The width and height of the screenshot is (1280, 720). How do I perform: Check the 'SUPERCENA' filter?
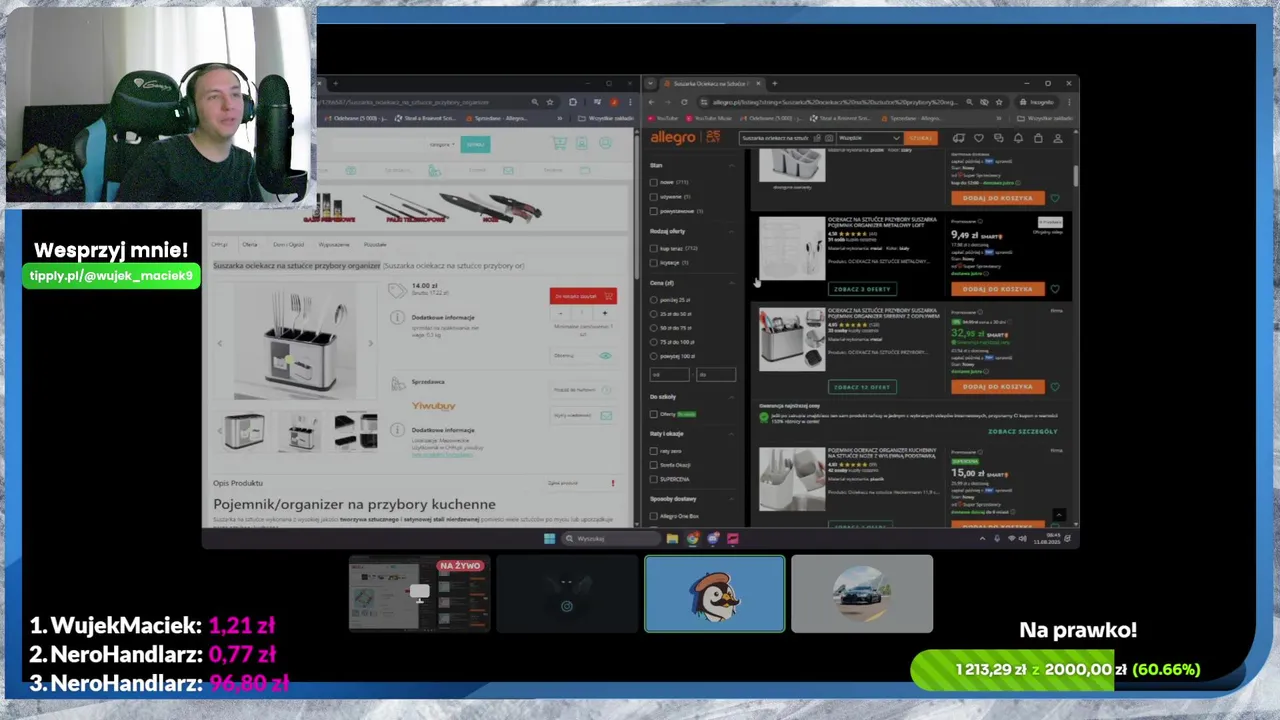[x=654, y=479]
